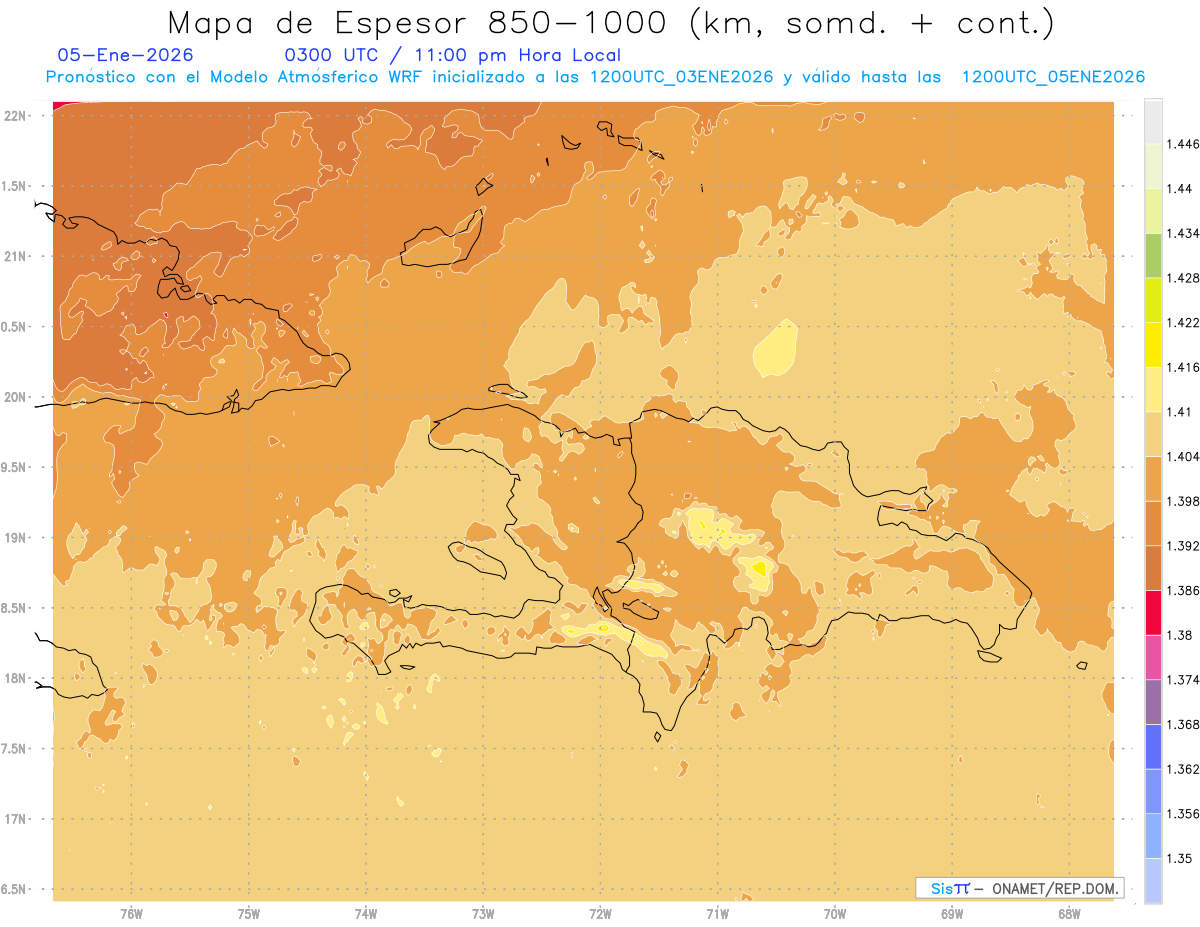Click the longitude label 69W
1200x927 pixels.
(x=952, y=915)
